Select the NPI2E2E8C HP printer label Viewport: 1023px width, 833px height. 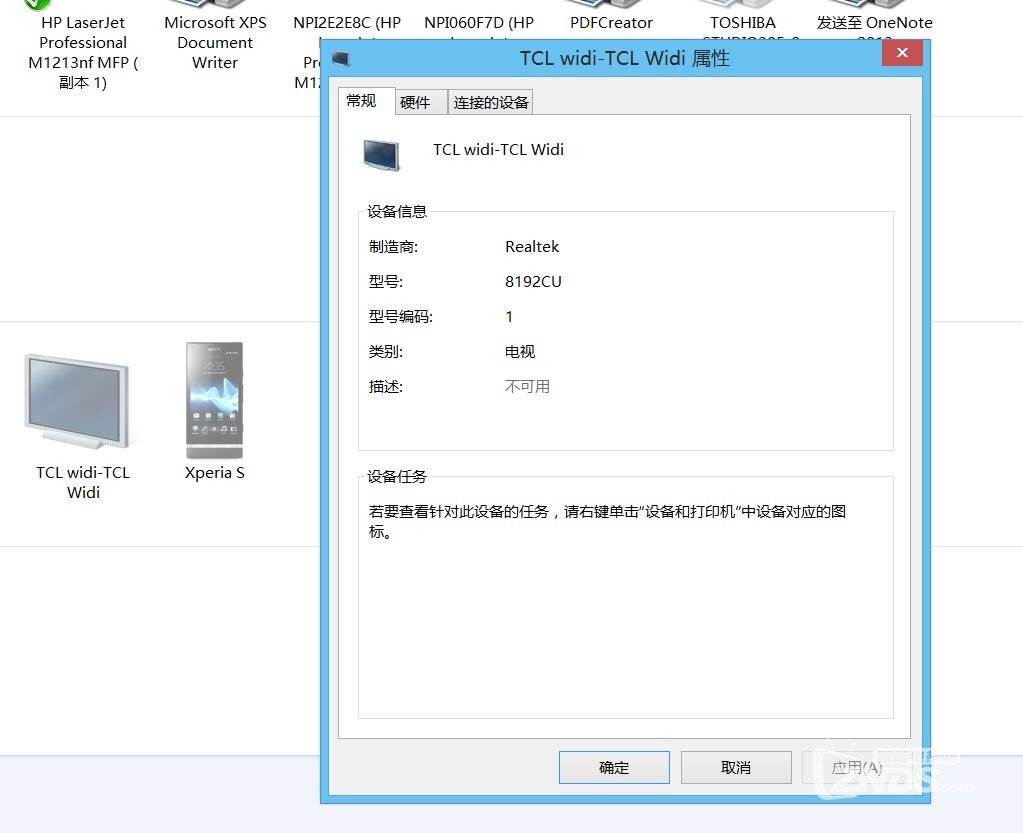347,23
